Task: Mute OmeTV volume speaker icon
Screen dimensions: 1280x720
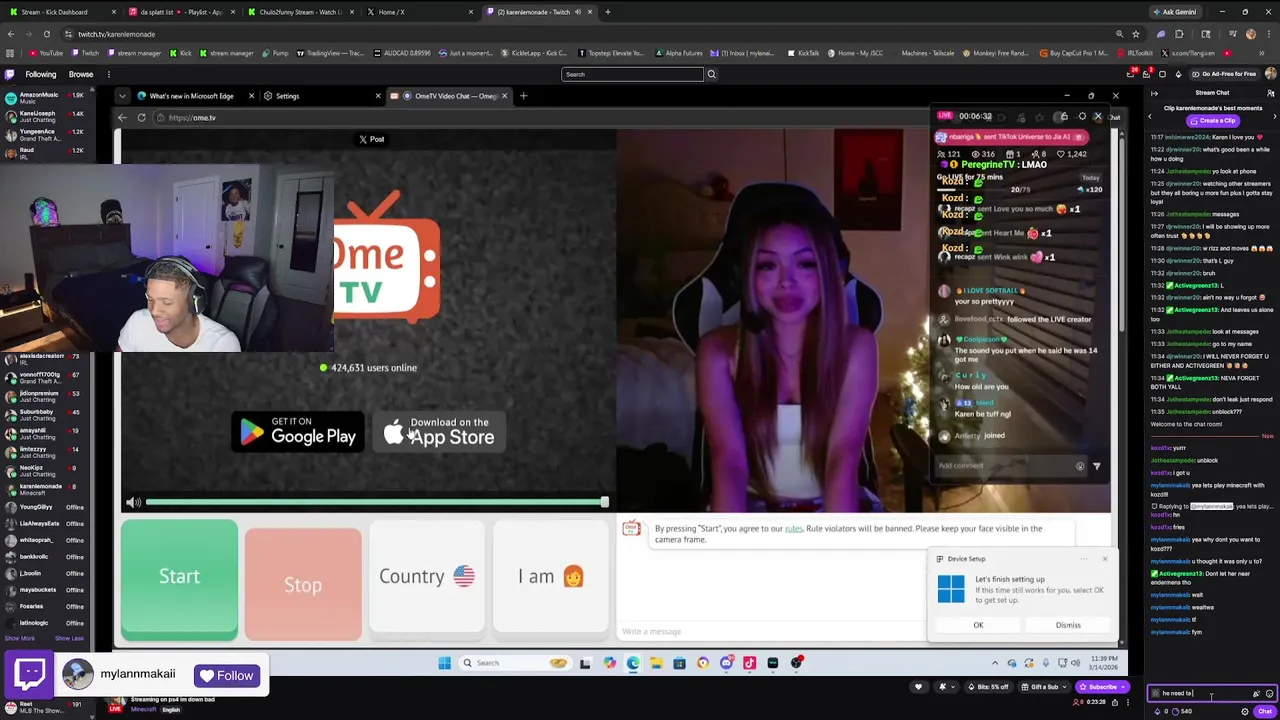Action: [132, 502]
